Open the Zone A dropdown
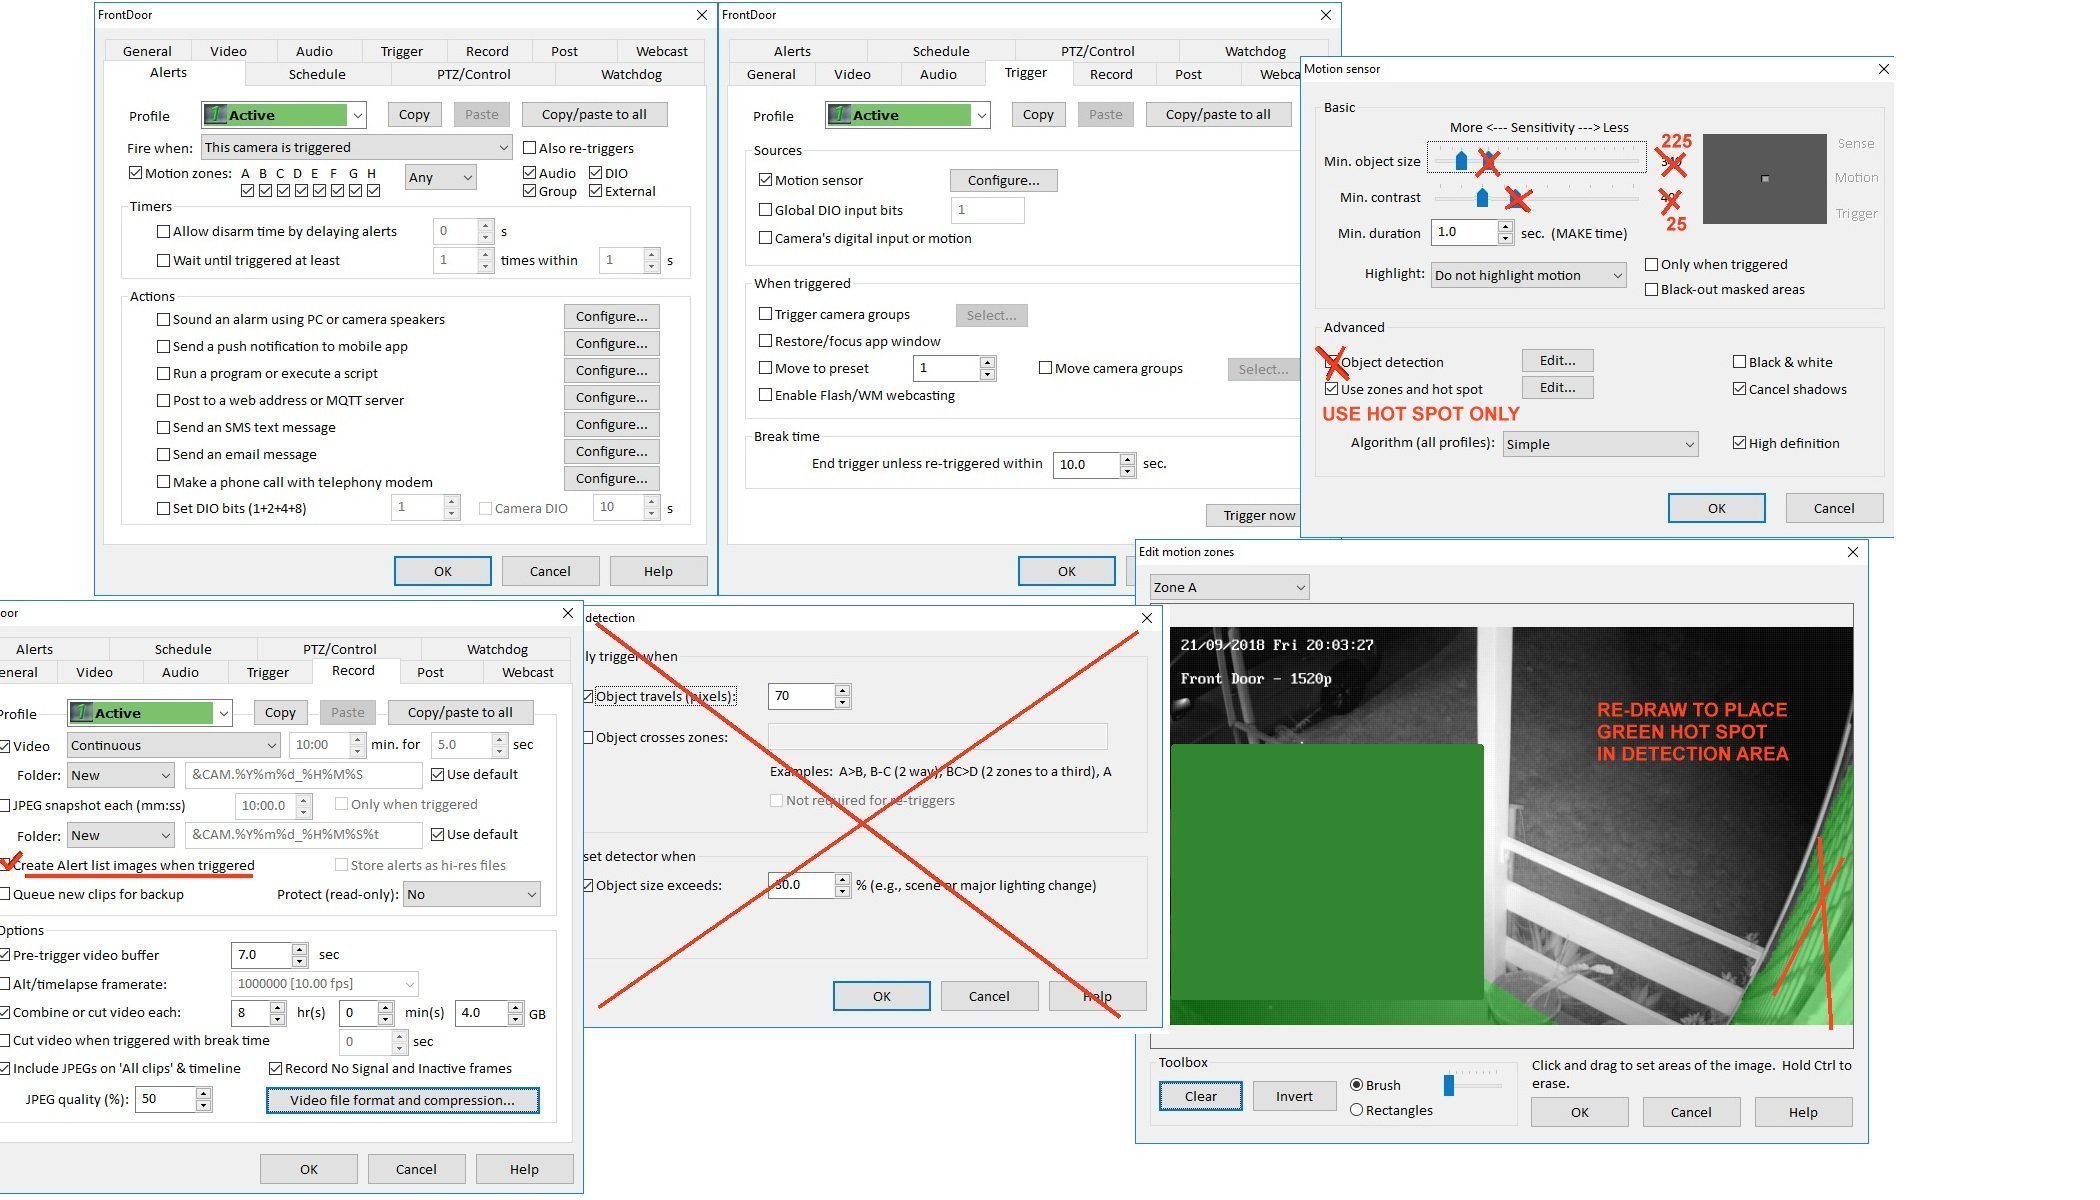Viewport: 2100px width, 1200px height. tap(1228, 587)
